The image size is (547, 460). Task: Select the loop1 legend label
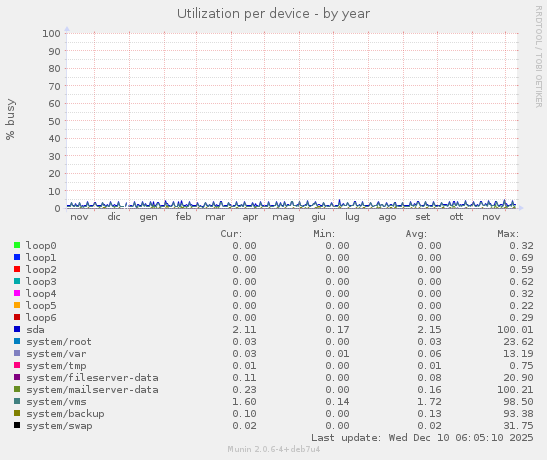click(41, 257)
